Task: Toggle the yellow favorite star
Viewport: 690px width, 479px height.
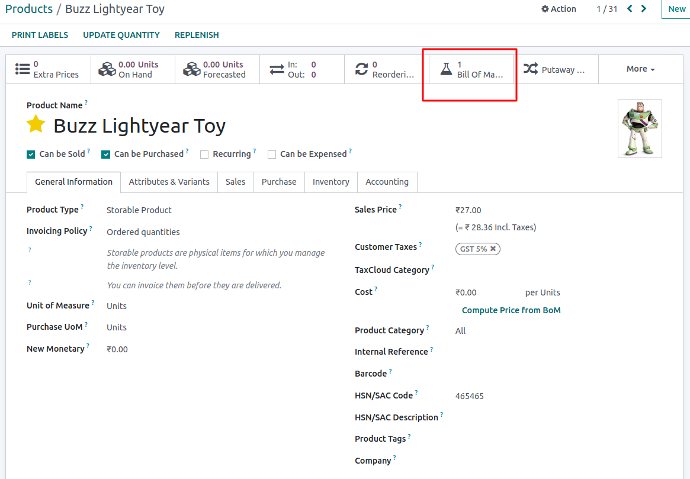Action: (36, 124)
